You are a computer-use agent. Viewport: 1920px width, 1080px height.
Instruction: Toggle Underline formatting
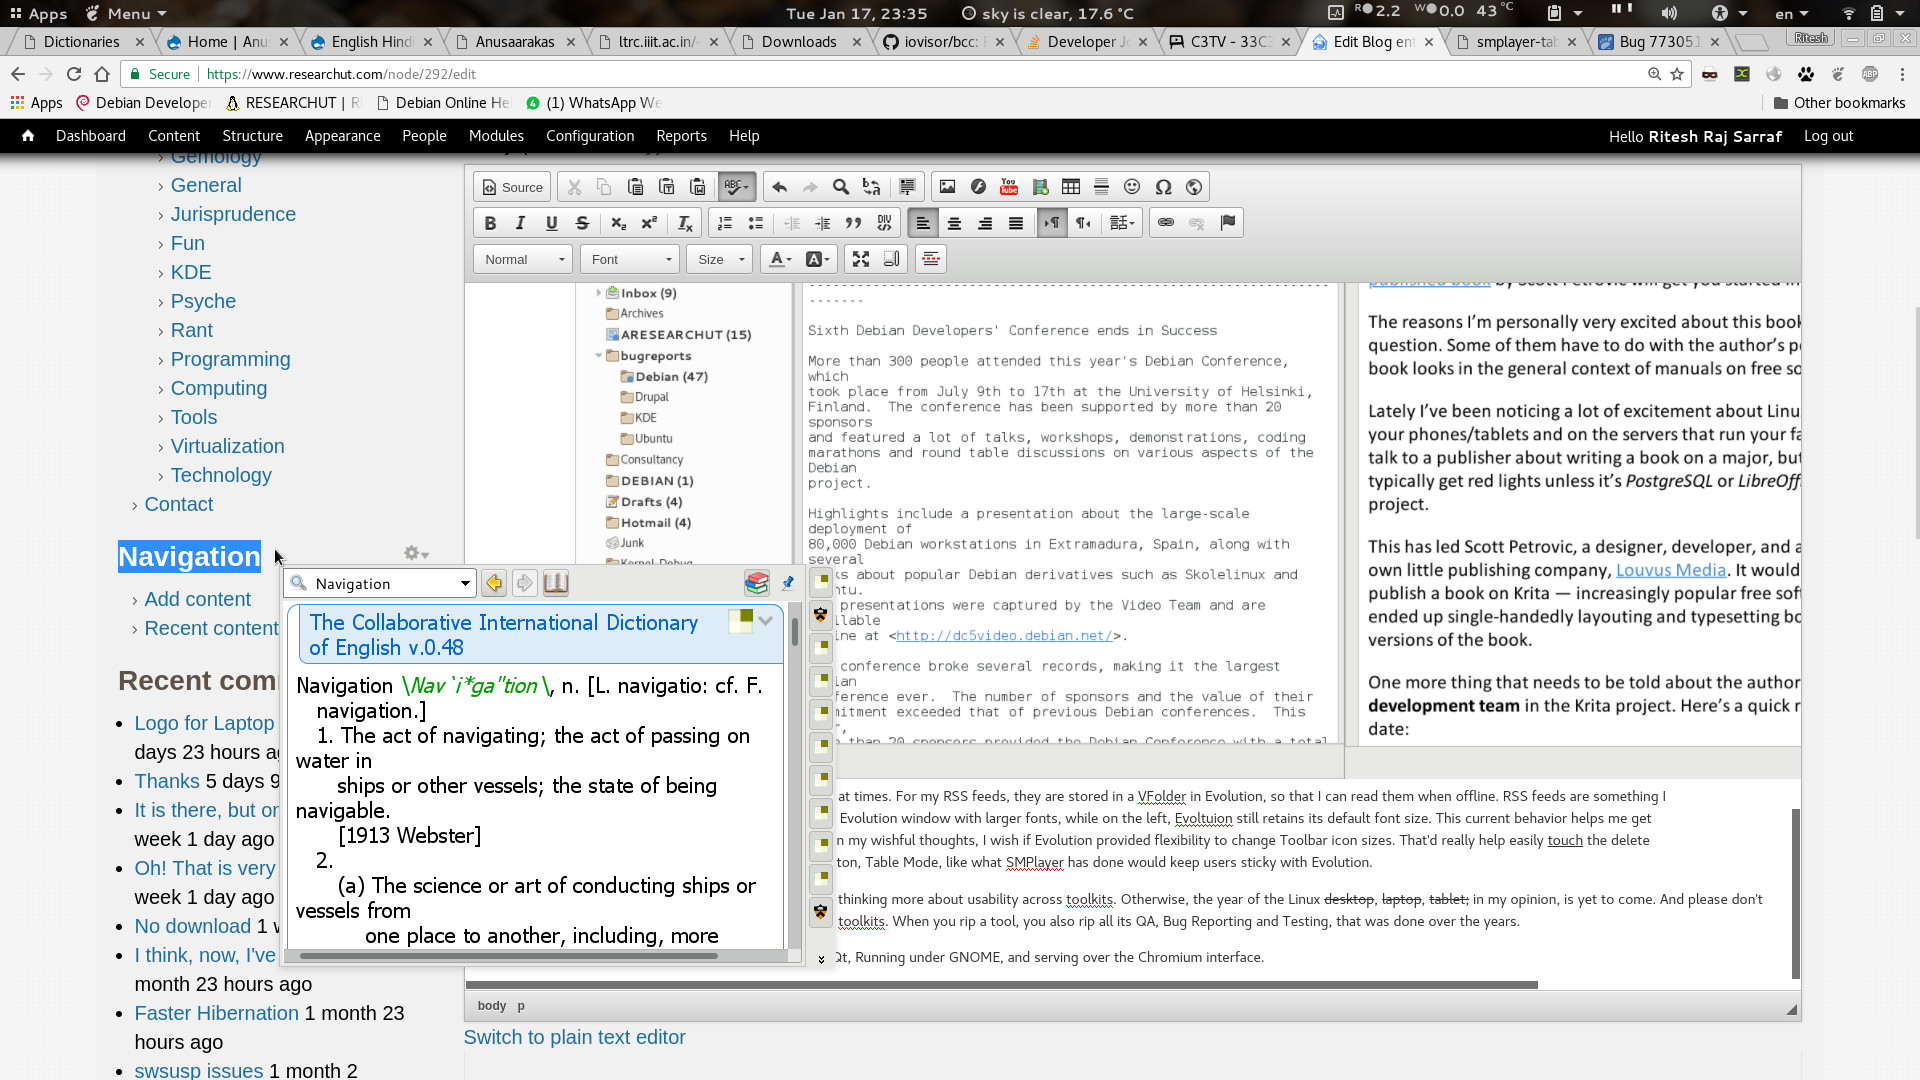click(551, 223)
